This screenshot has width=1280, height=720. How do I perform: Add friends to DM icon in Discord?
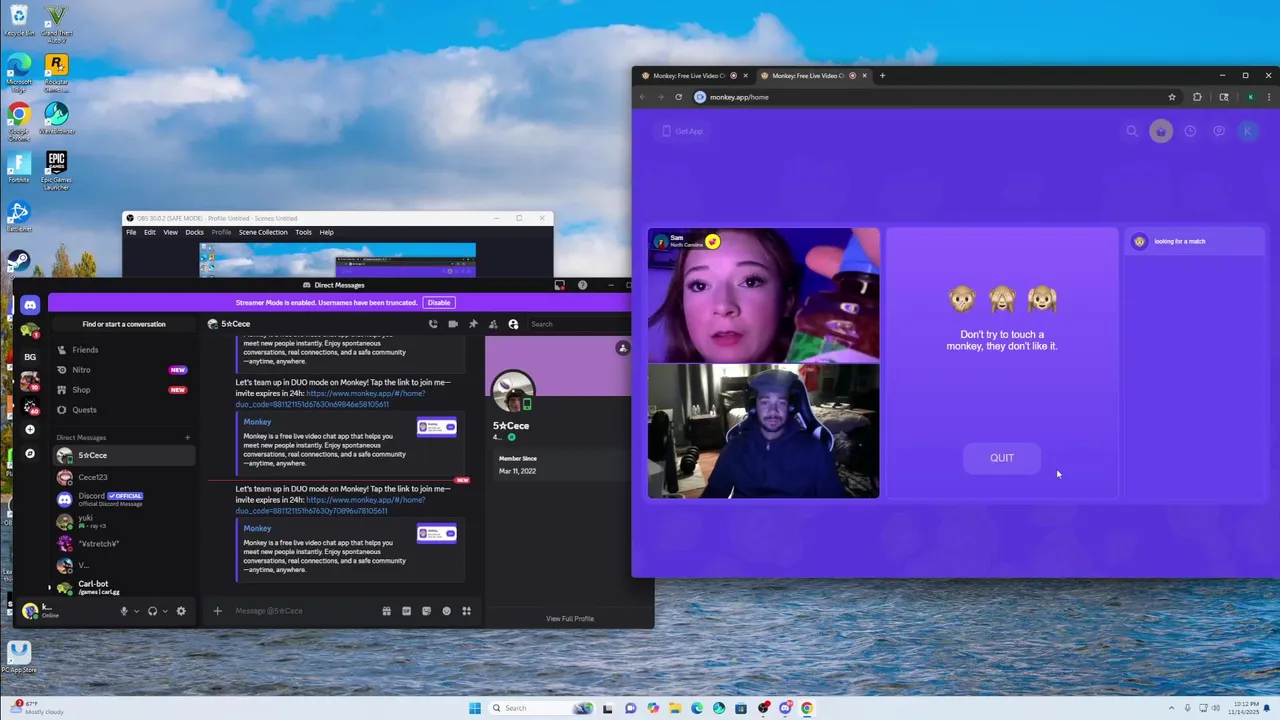tap(493, 324)
